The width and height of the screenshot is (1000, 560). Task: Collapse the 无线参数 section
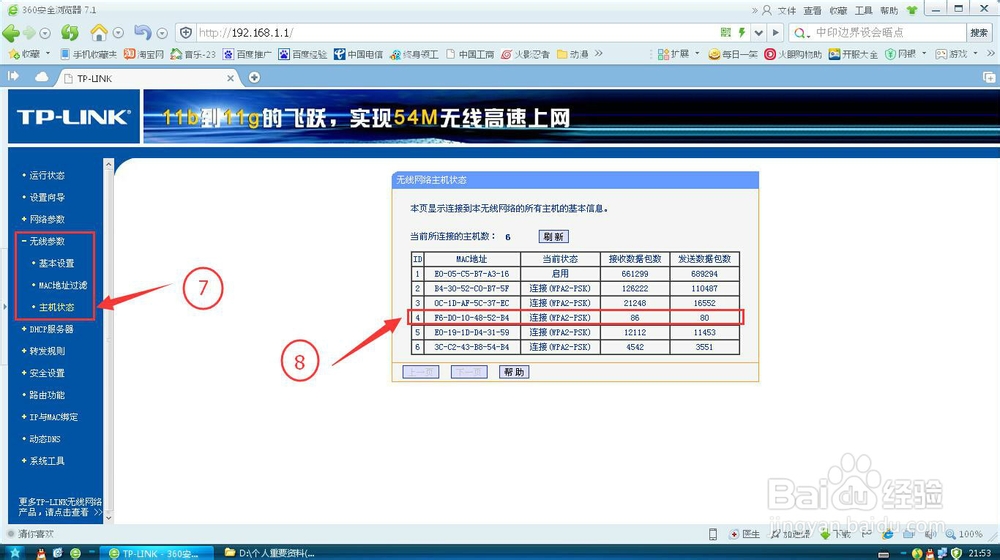pyautogui.click(x=47, y=241)
